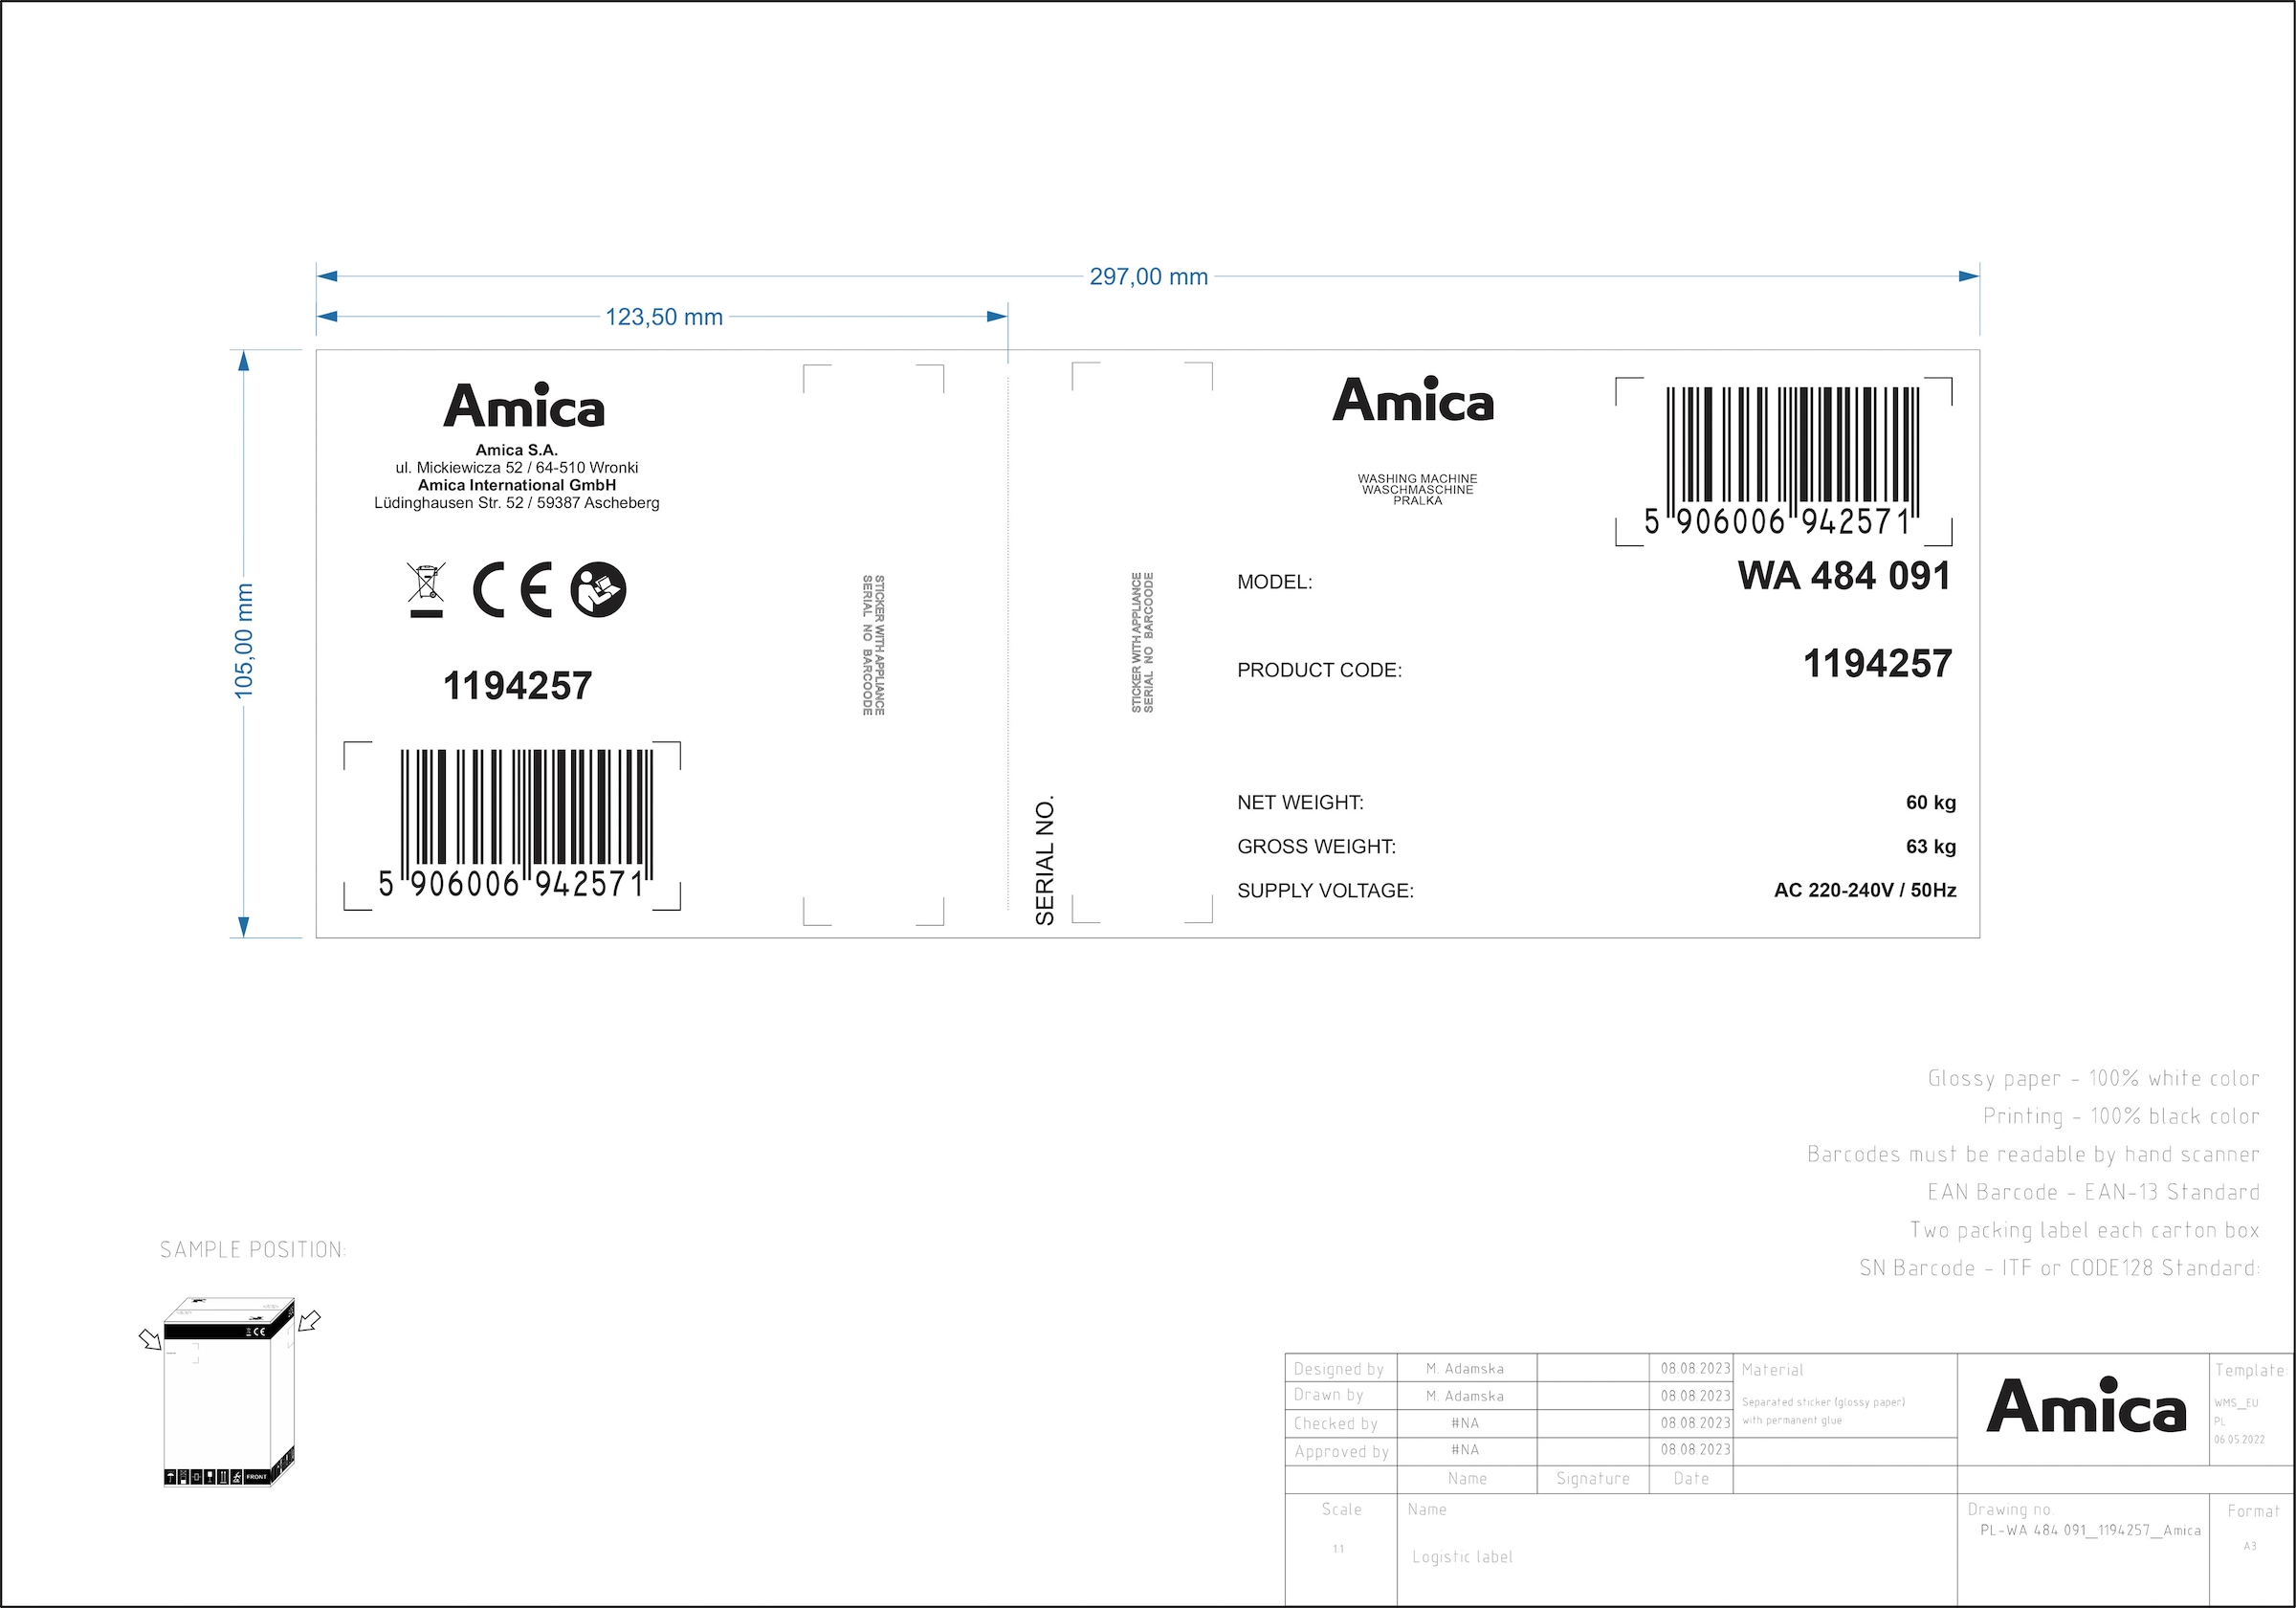
Task: Select 1194257 in the PRODUCT CODE row
Action: [1877, 664]
